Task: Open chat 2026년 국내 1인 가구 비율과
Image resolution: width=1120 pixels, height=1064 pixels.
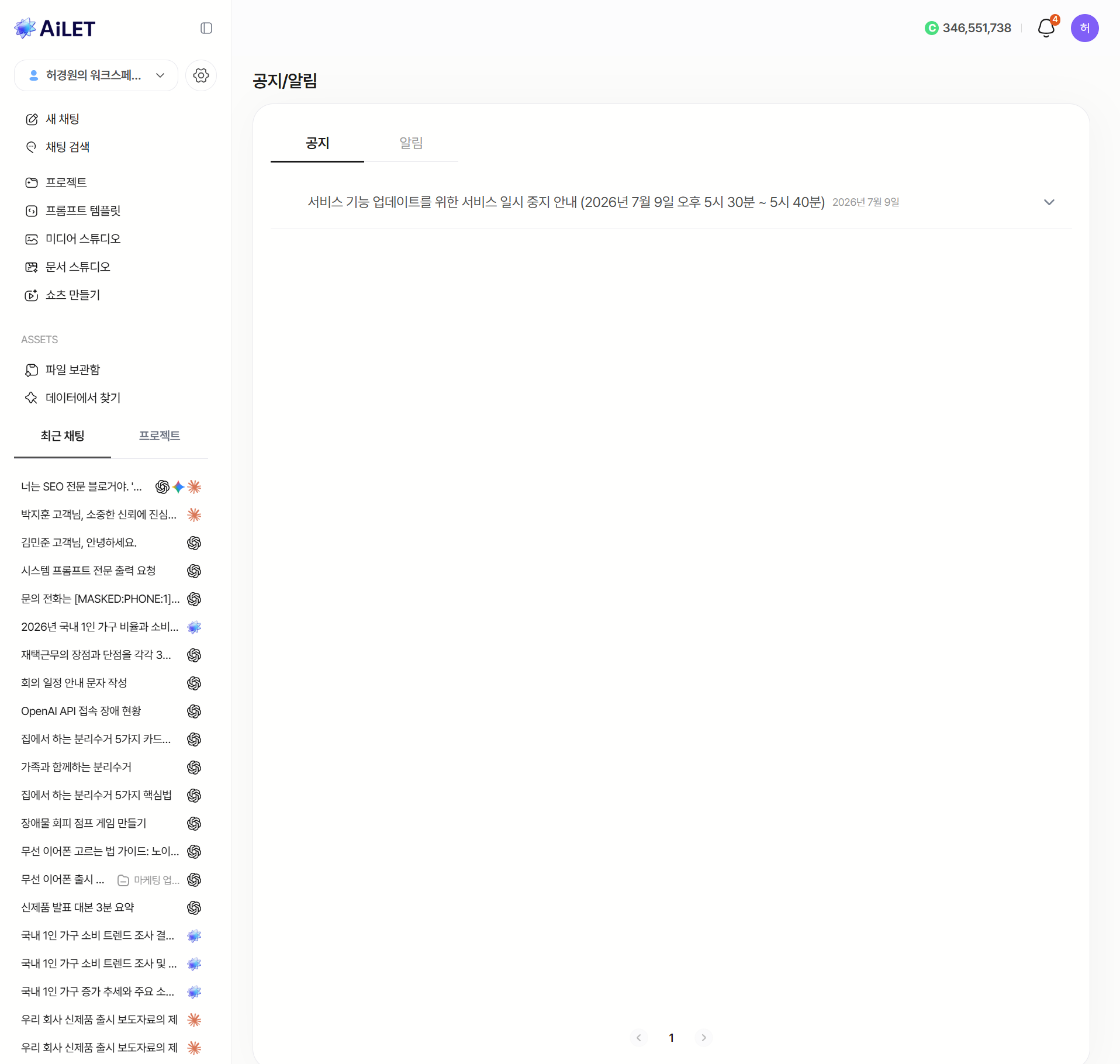Action: point(99,627)
